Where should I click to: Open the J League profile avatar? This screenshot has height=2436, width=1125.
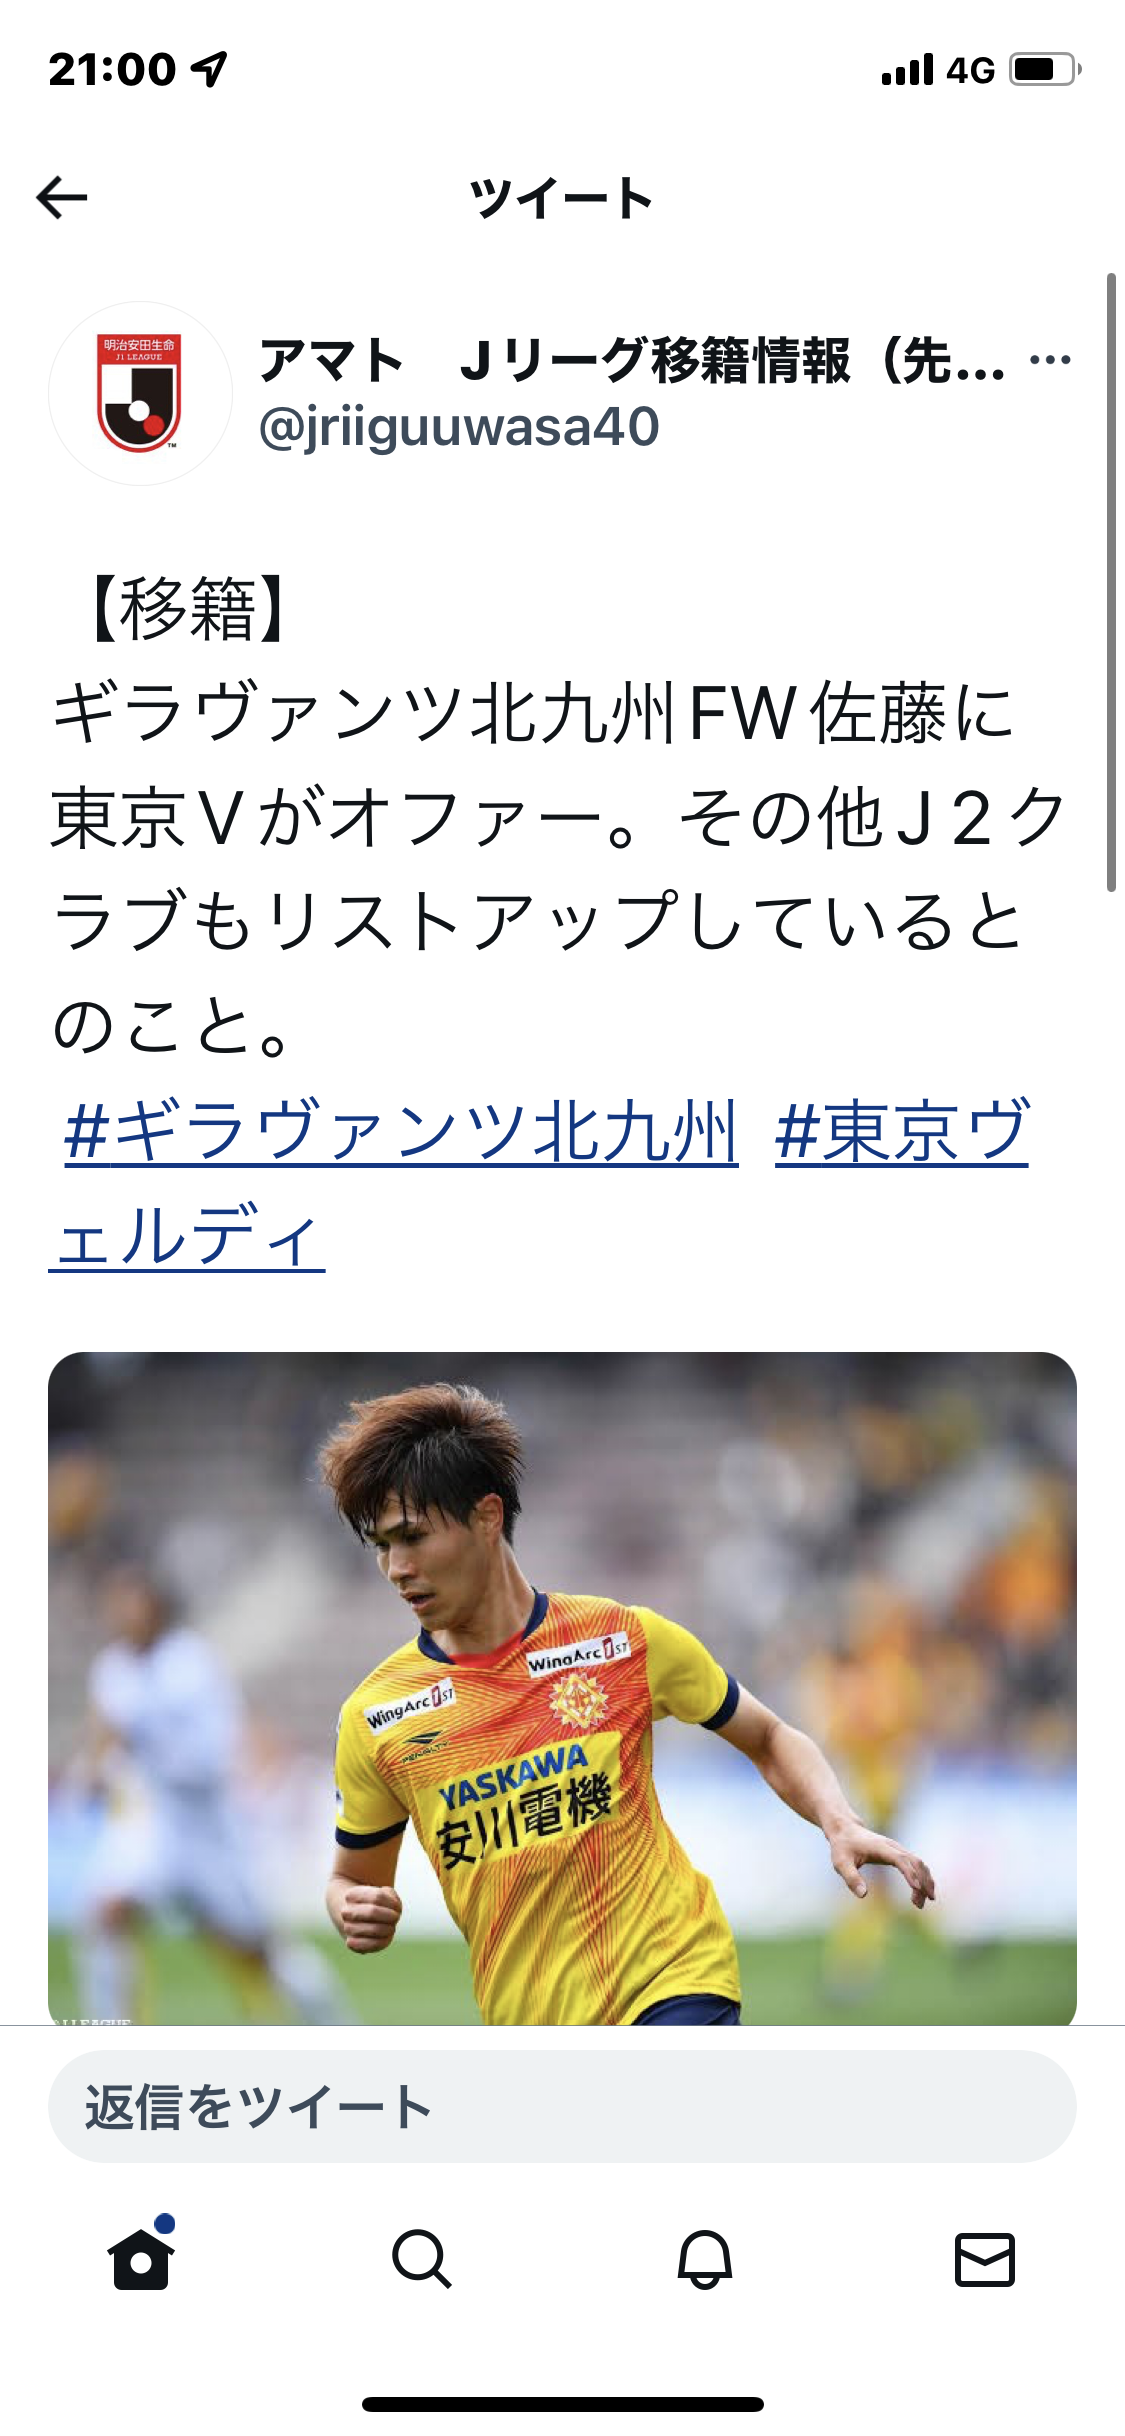140,393
